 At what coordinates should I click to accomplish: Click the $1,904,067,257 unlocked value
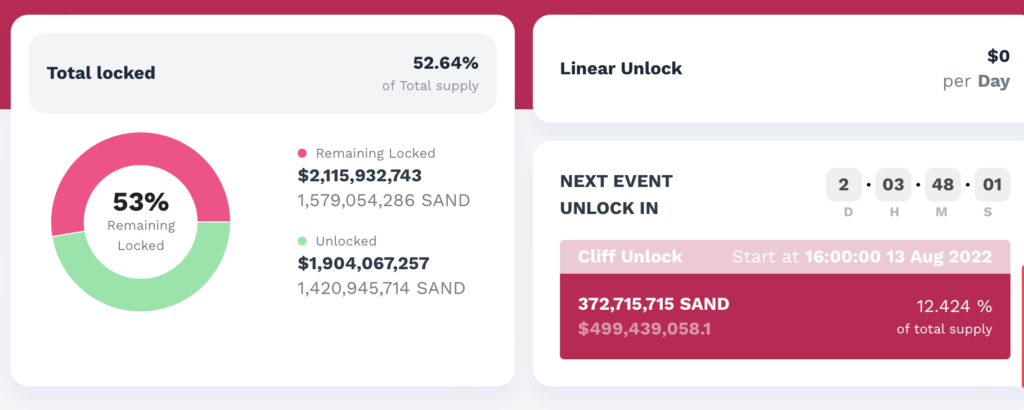click(363, 263)
